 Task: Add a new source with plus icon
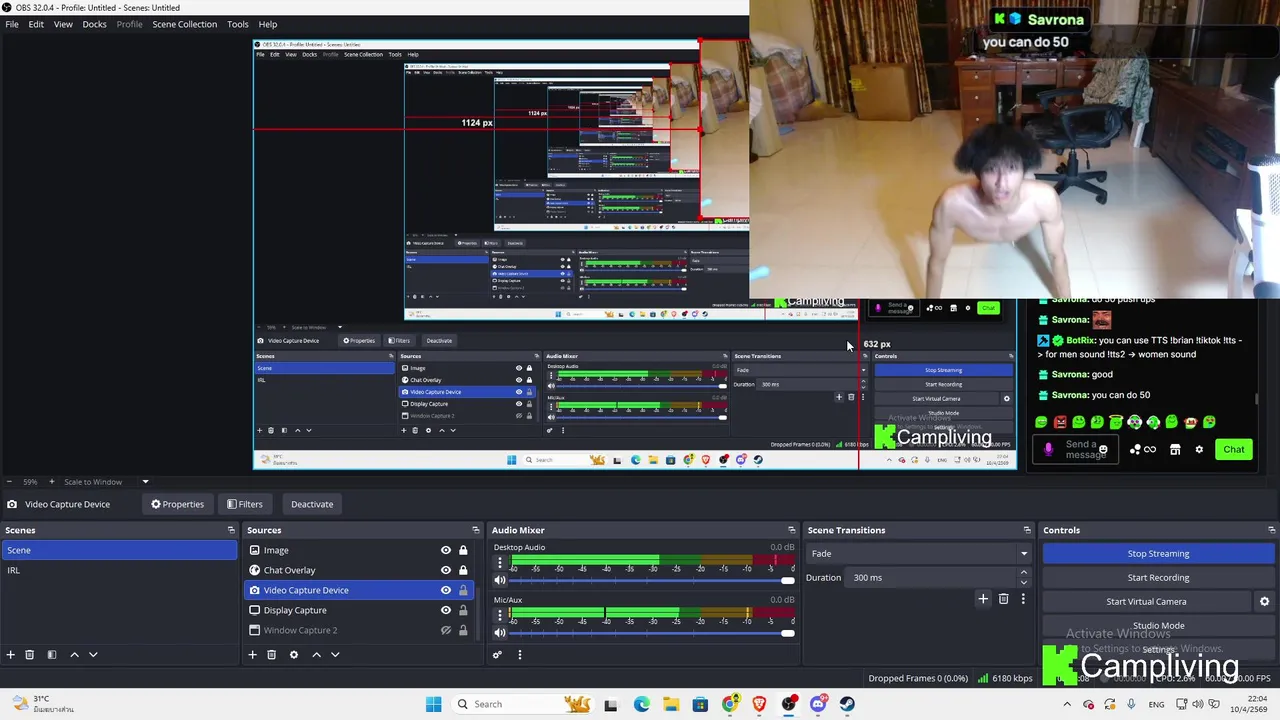pos(252,655)
